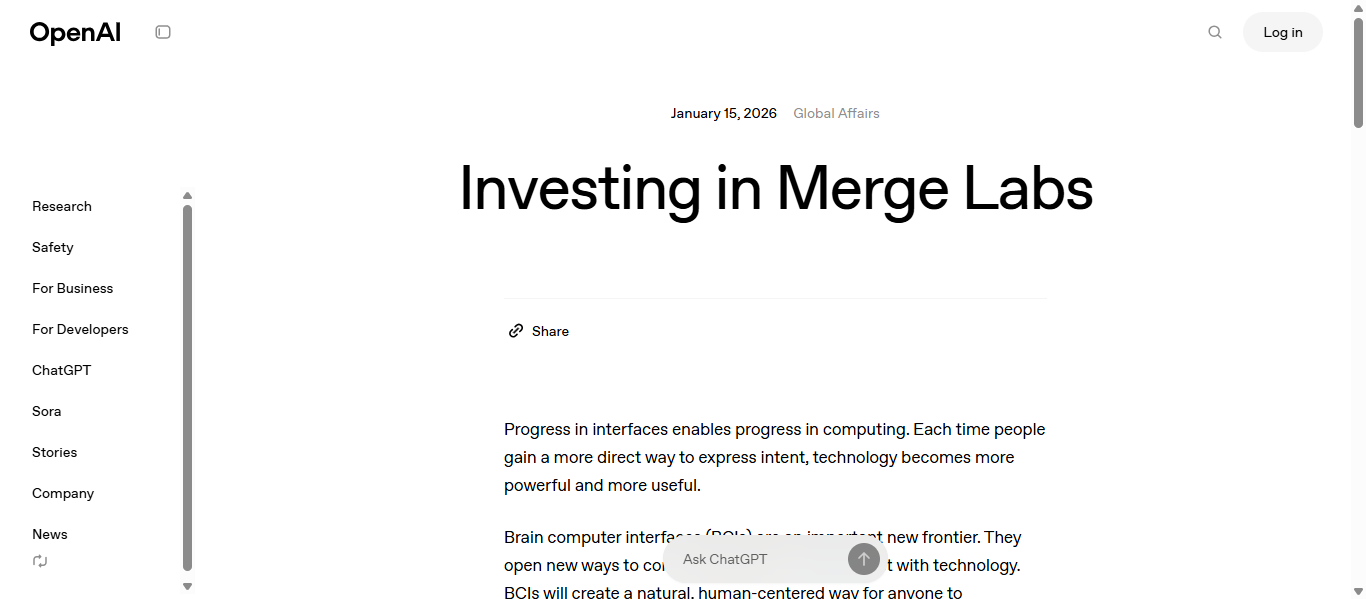Viewport: 1366px width, 599px height.
Task: Click sidebar scroll down arrow
Action: click(x=187, y=587)
